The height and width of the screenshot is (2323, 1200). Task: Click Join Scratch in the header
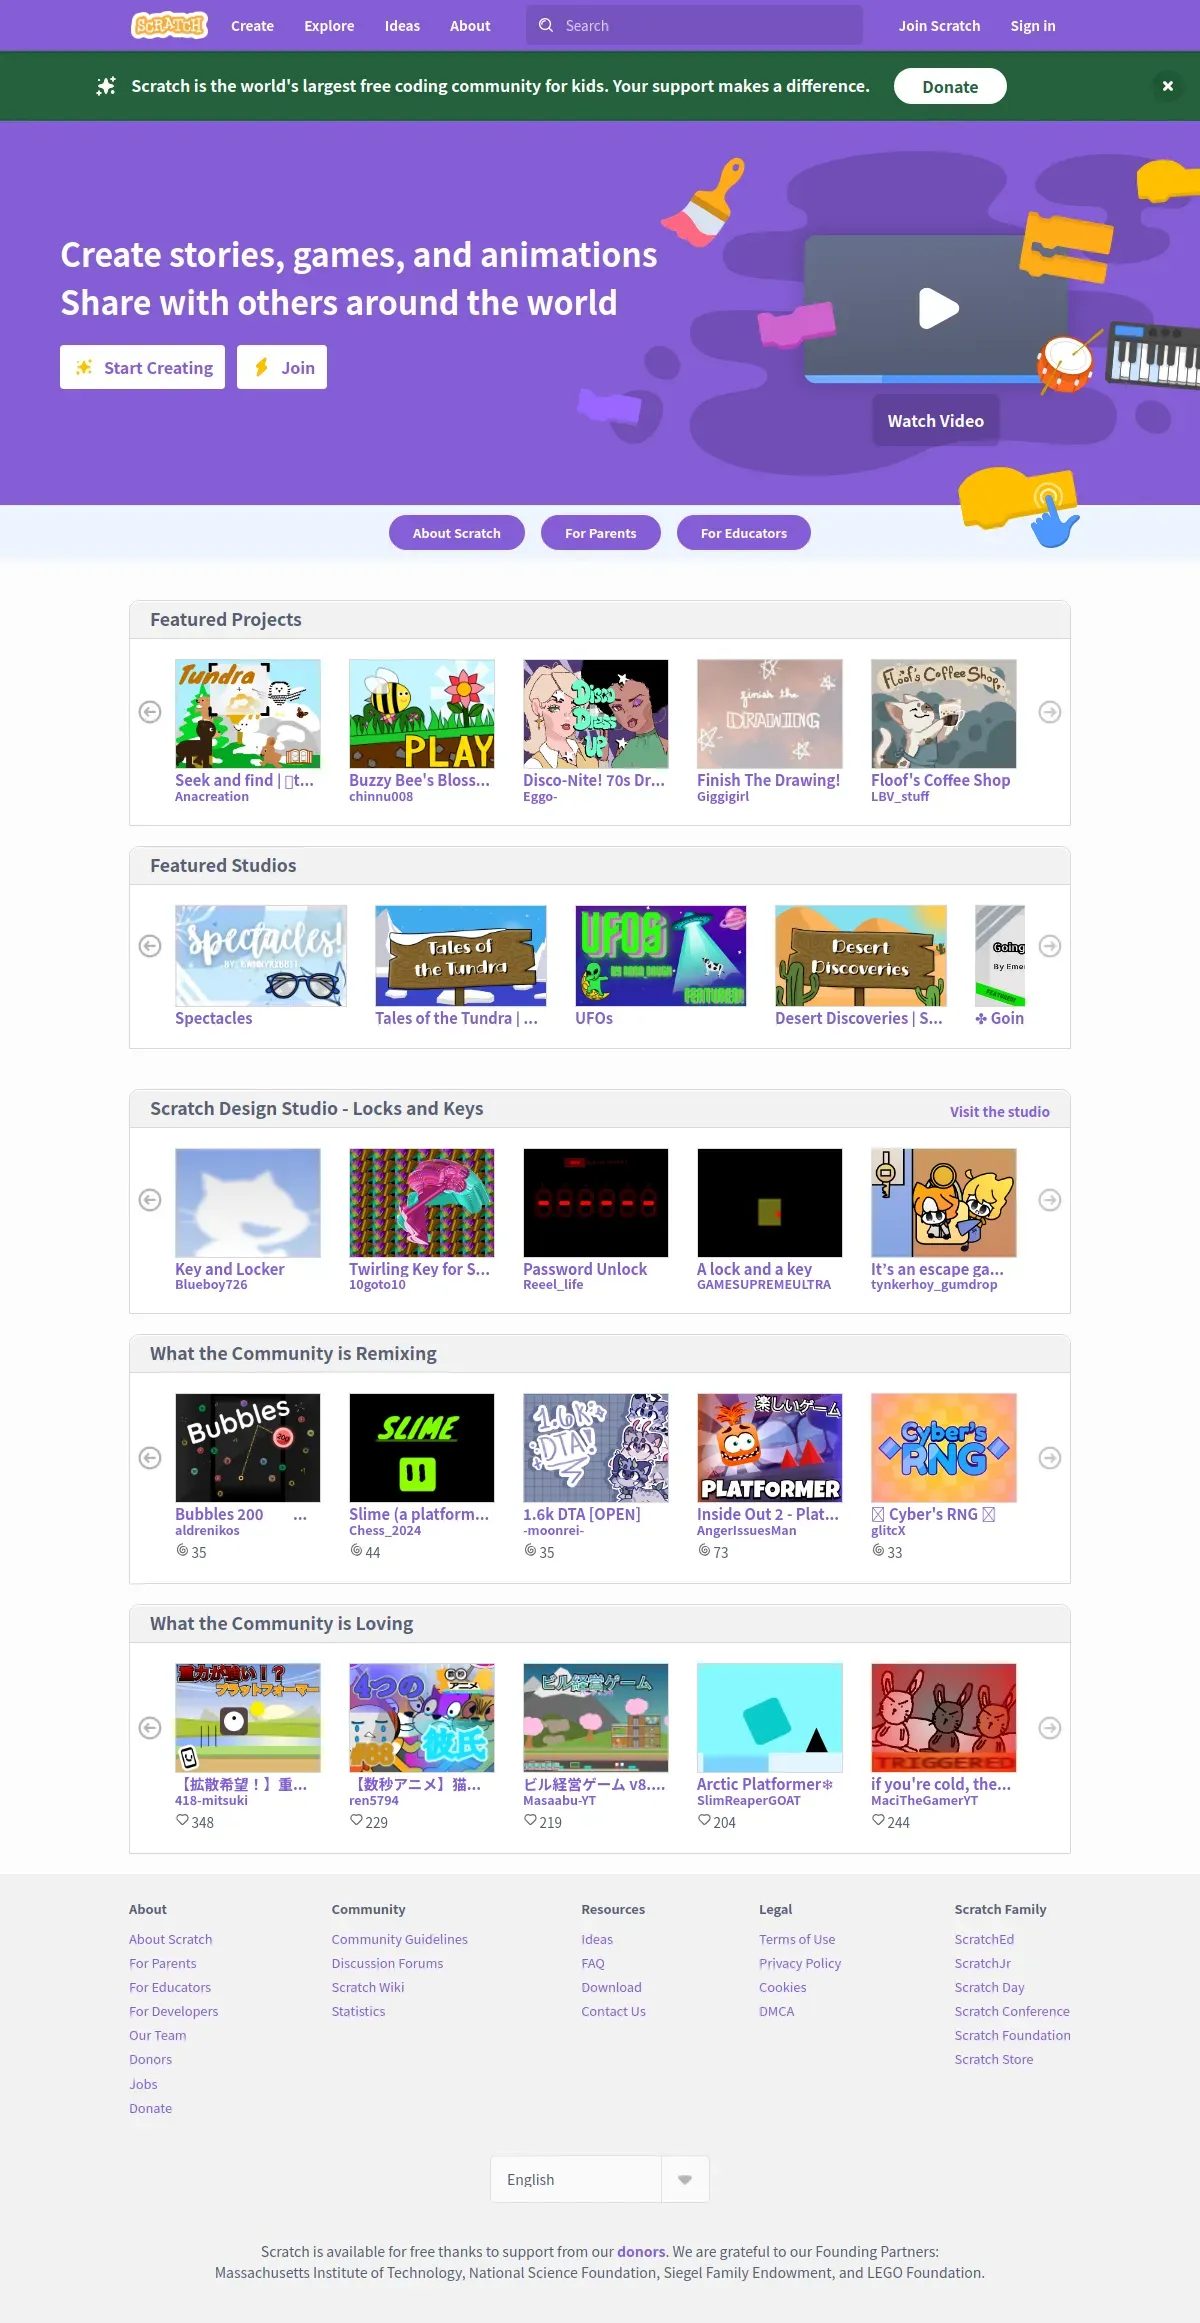coord(939,26)
